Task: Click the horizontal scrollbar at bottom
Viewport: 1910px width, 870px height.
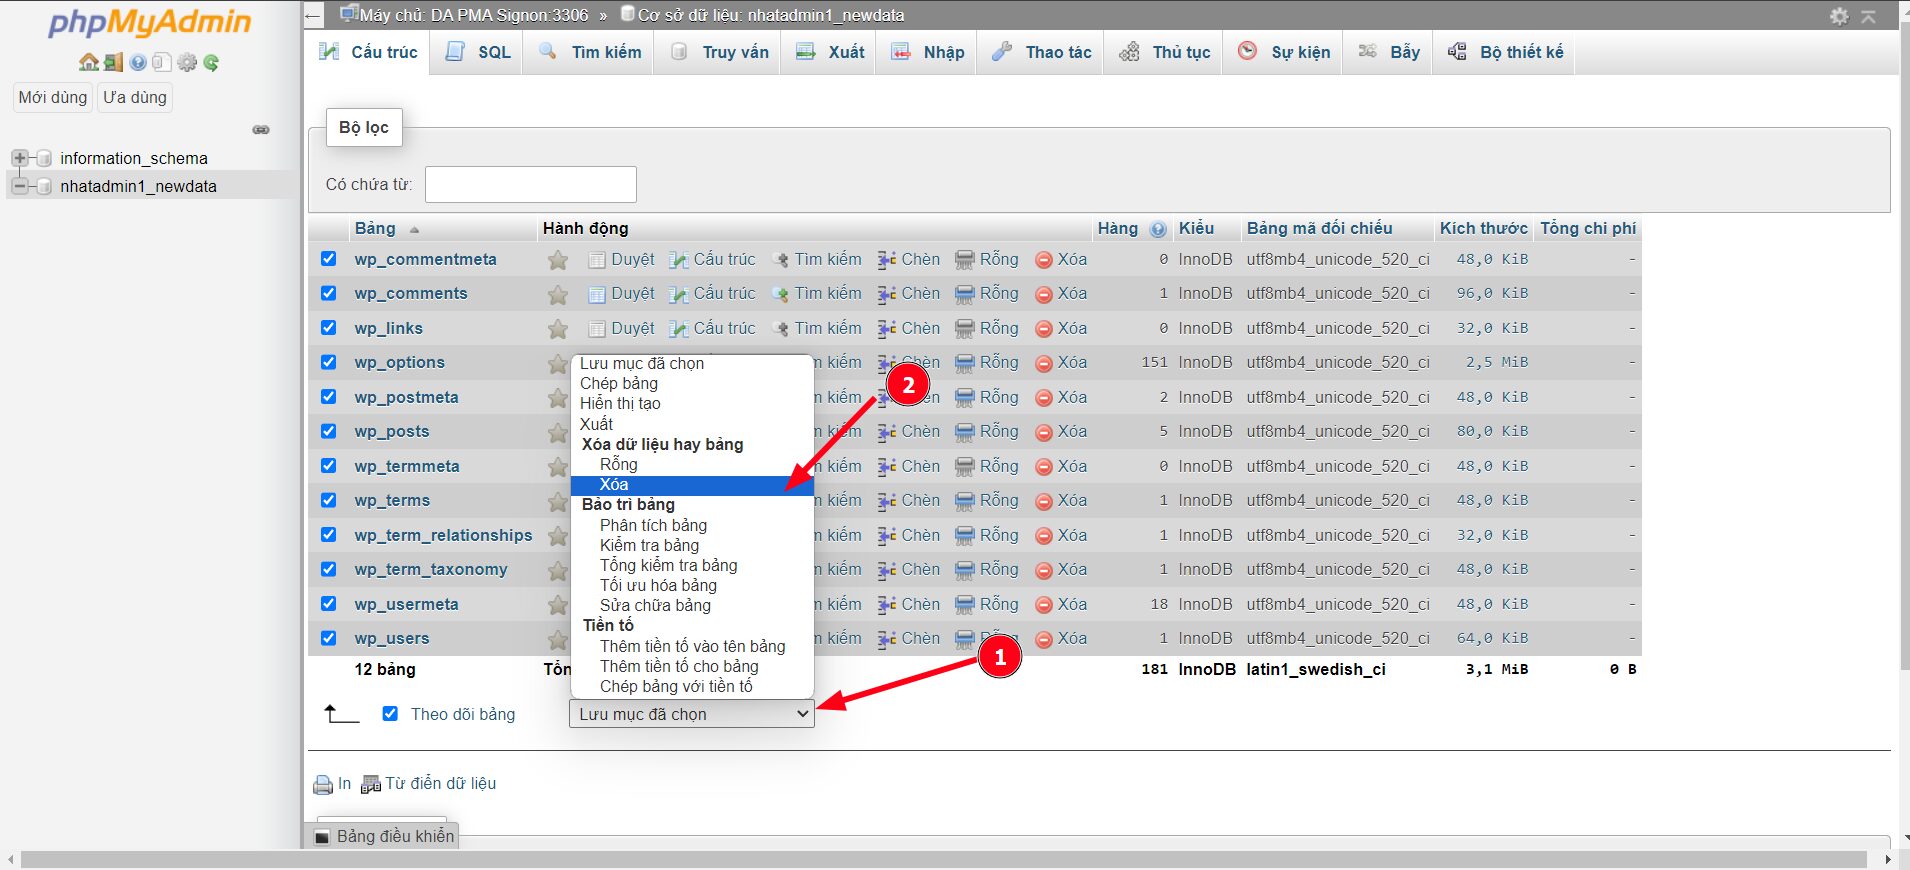Action: point(943,860)
